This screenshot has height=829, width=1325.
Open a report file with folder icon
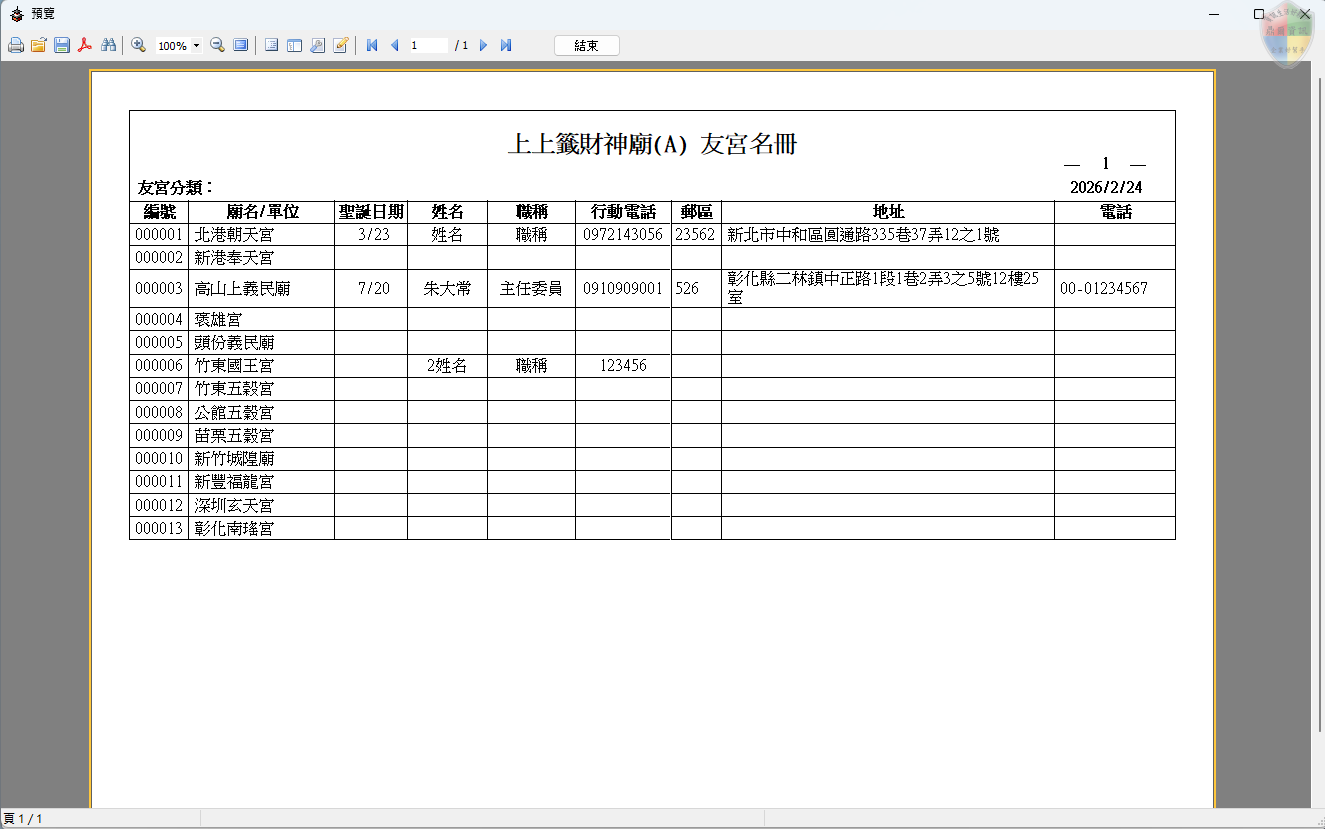(x=39, y=46)
